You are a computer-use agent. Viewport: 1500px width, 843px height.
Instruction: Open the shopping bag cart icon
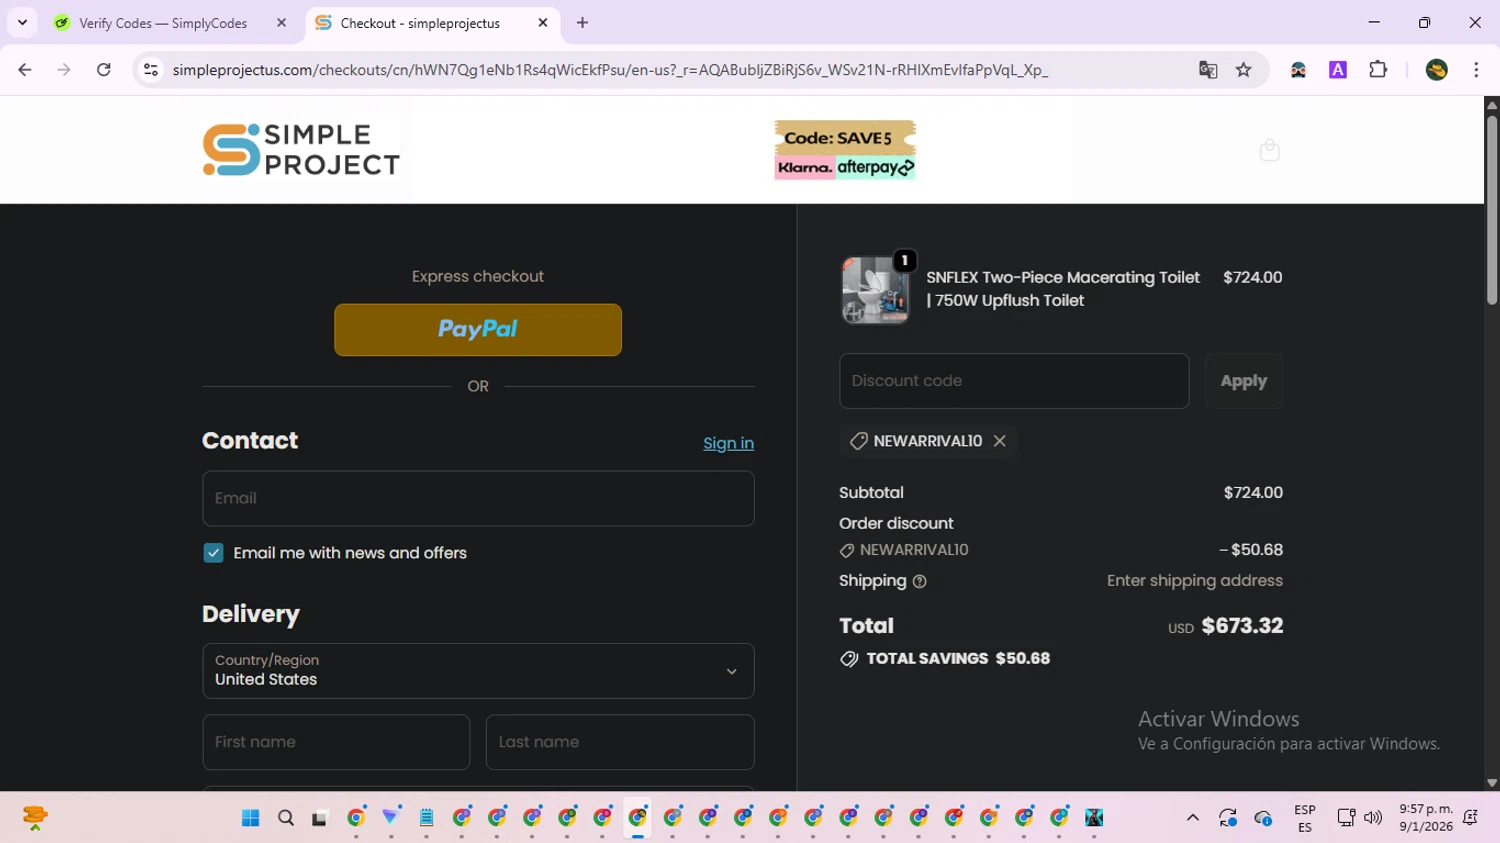tap(1269, 150)
